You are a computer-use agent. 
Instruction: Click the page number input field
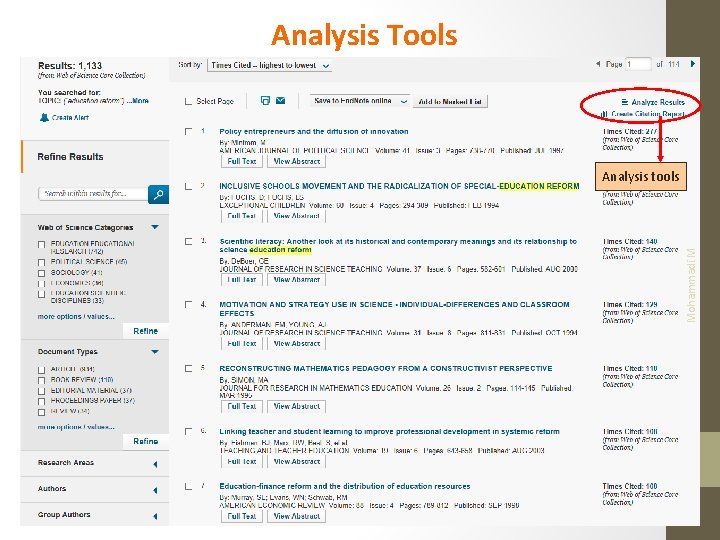tap(639, 64)
